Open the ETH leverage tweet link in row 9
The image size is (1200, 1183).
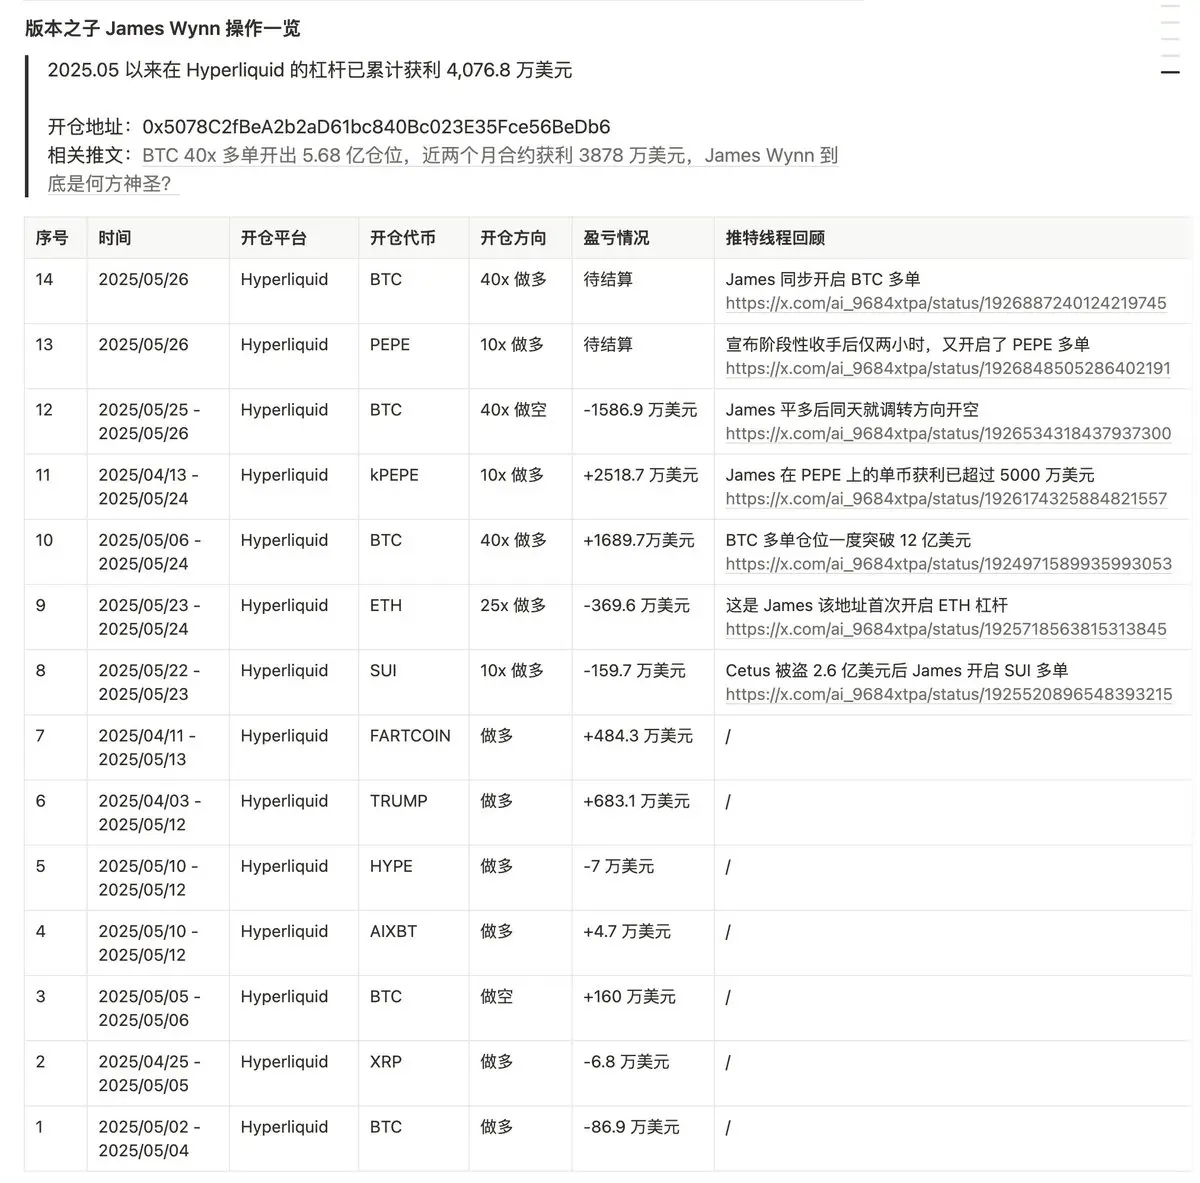tap(945, 629)
